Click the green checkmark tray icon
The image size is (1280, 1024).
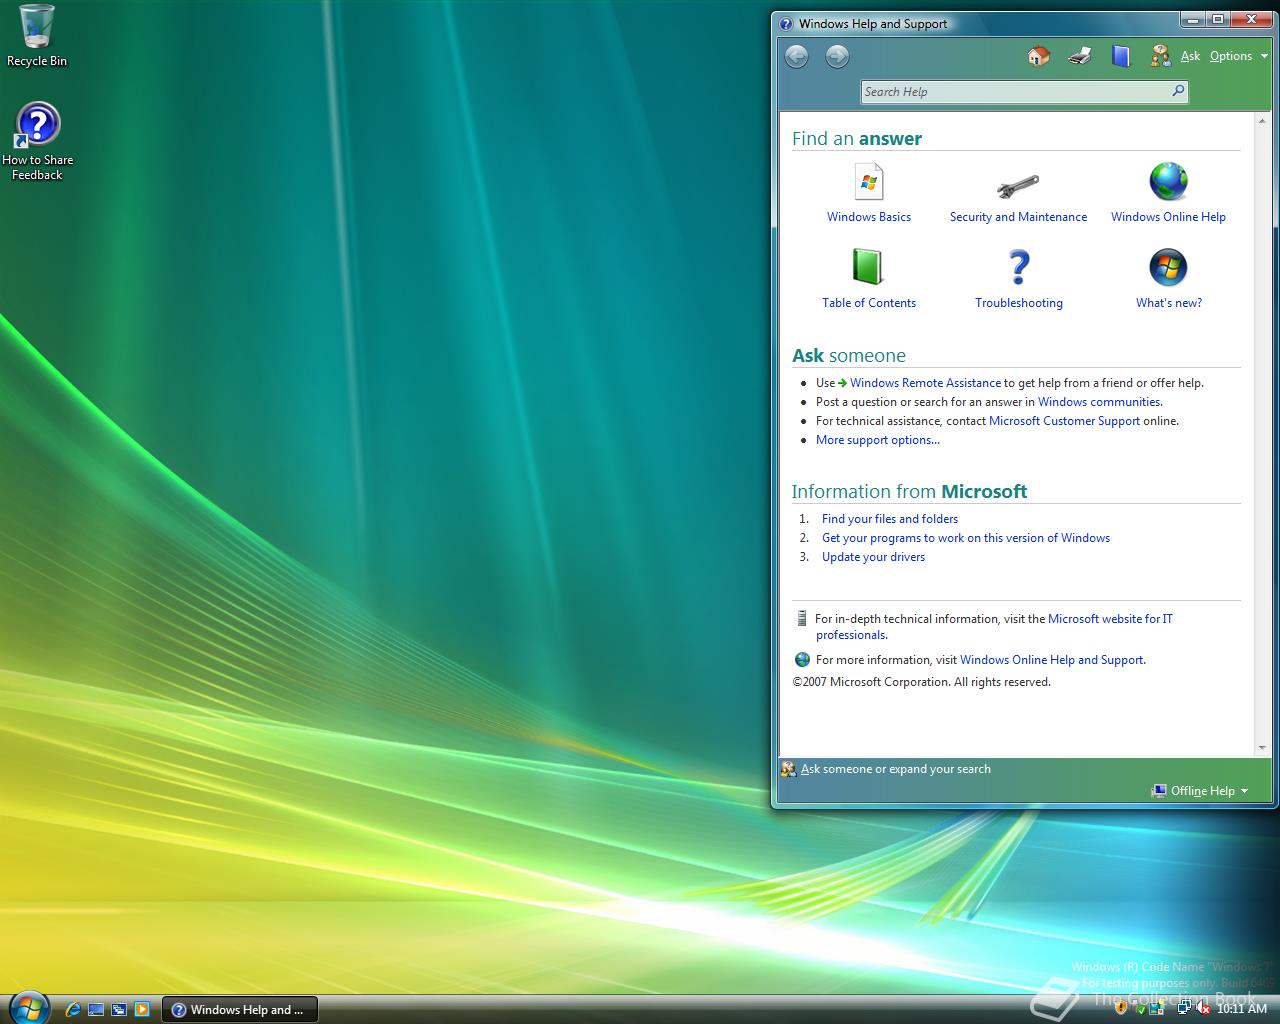(1141, 1009)
